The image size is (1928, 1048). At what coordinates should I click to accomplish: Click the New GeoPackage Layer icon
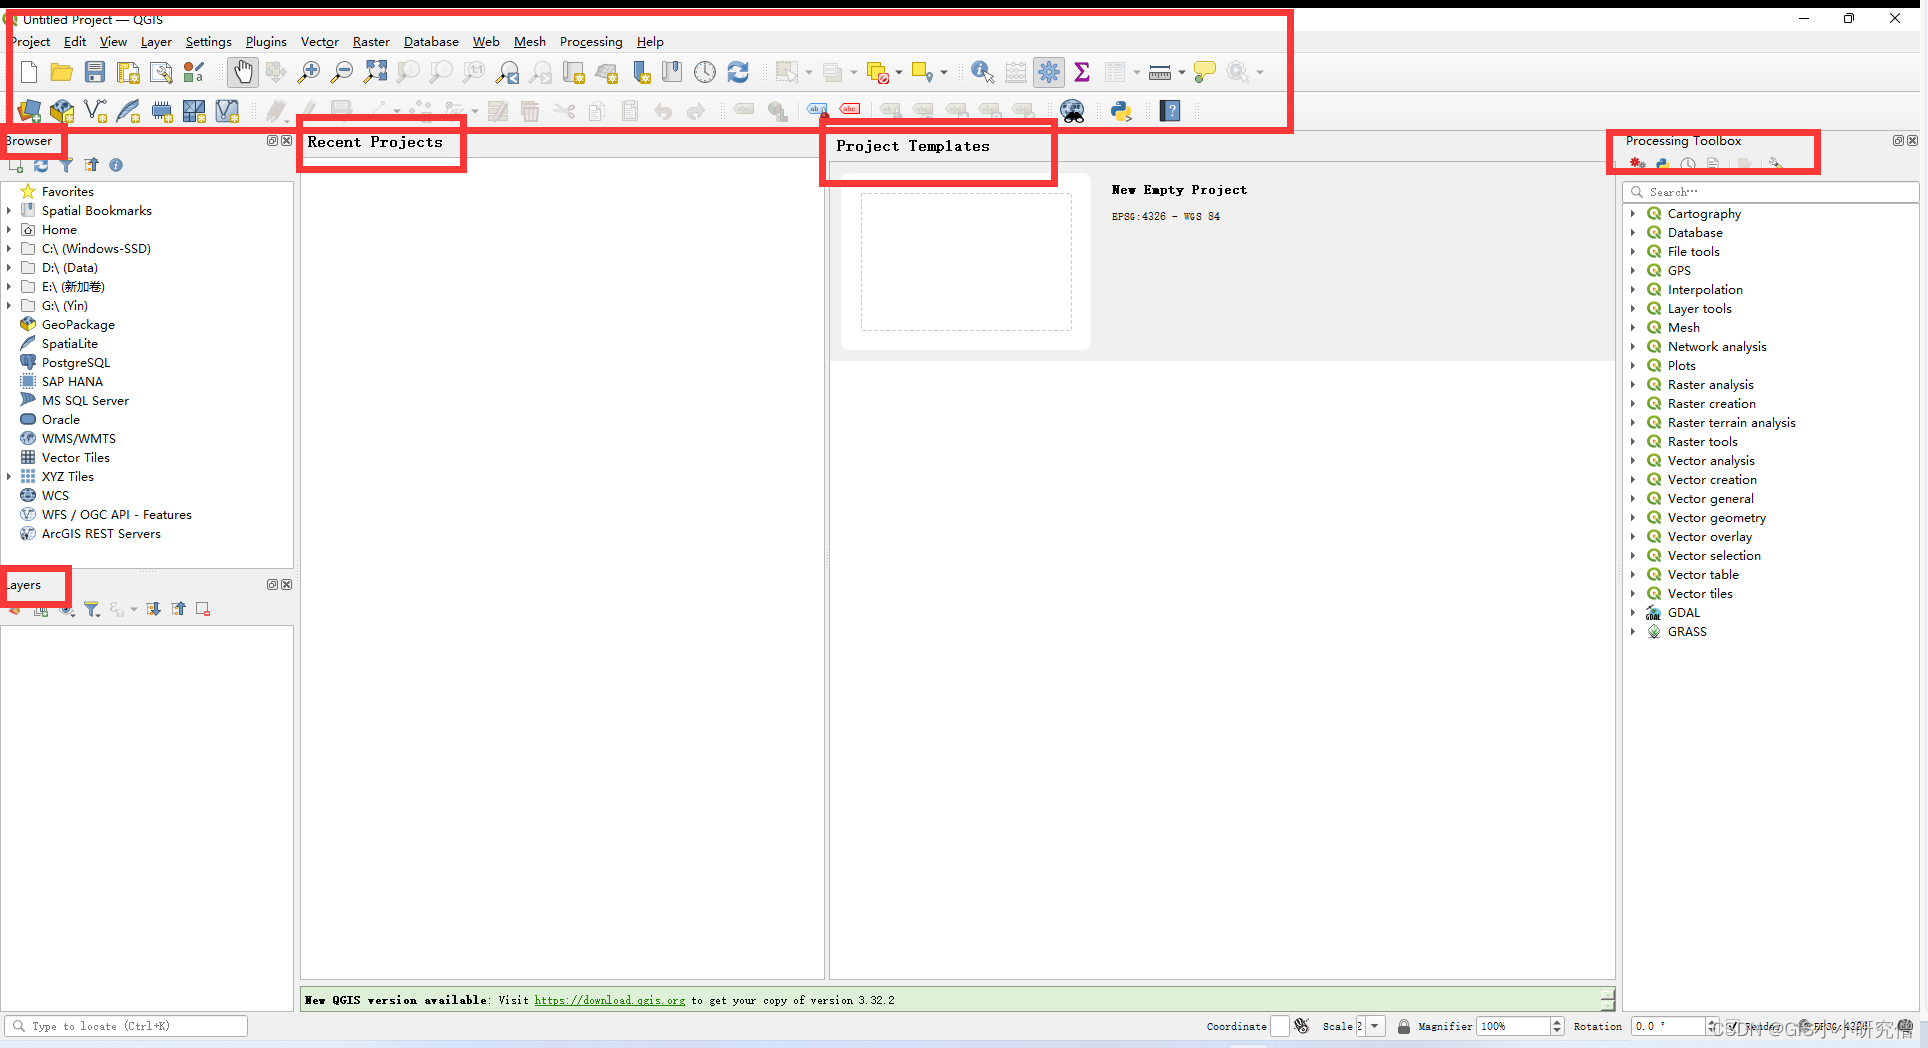[62, 111]
